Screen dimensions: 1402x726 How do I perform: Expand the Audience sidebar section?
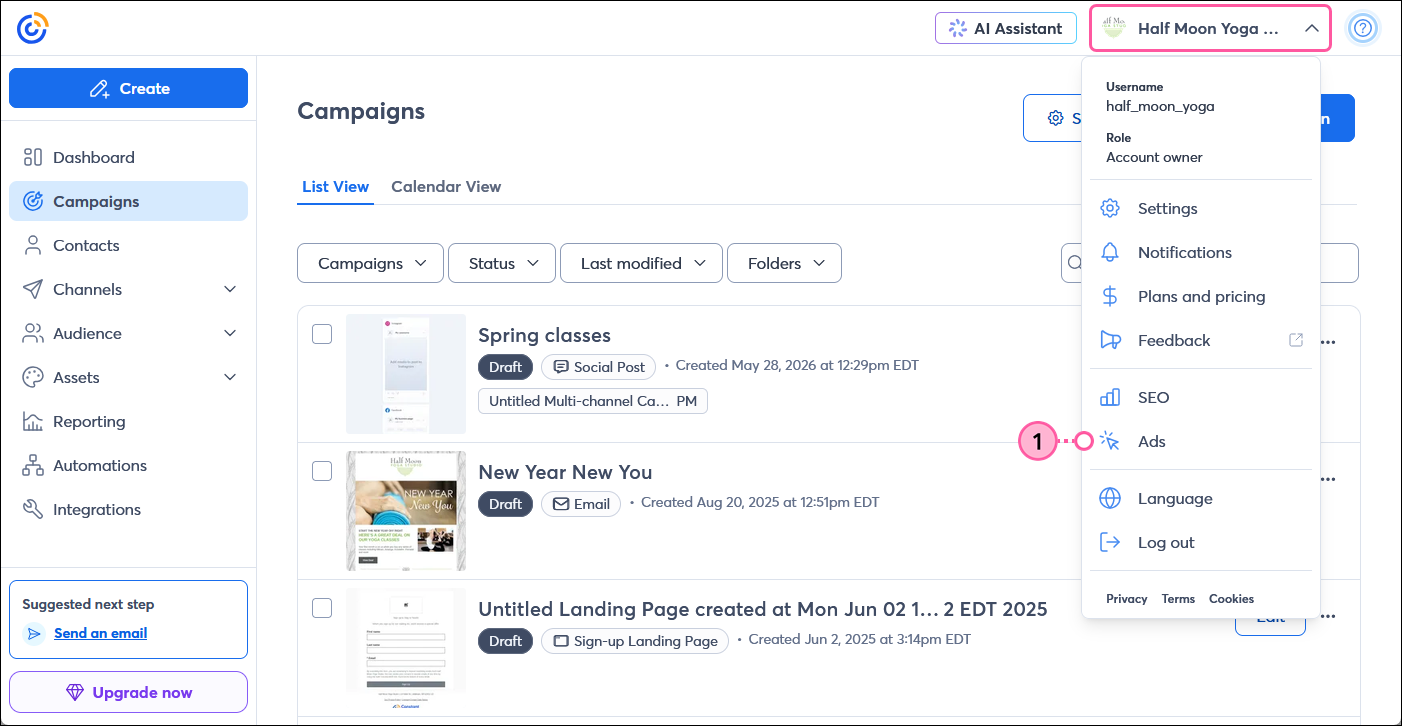230,333
